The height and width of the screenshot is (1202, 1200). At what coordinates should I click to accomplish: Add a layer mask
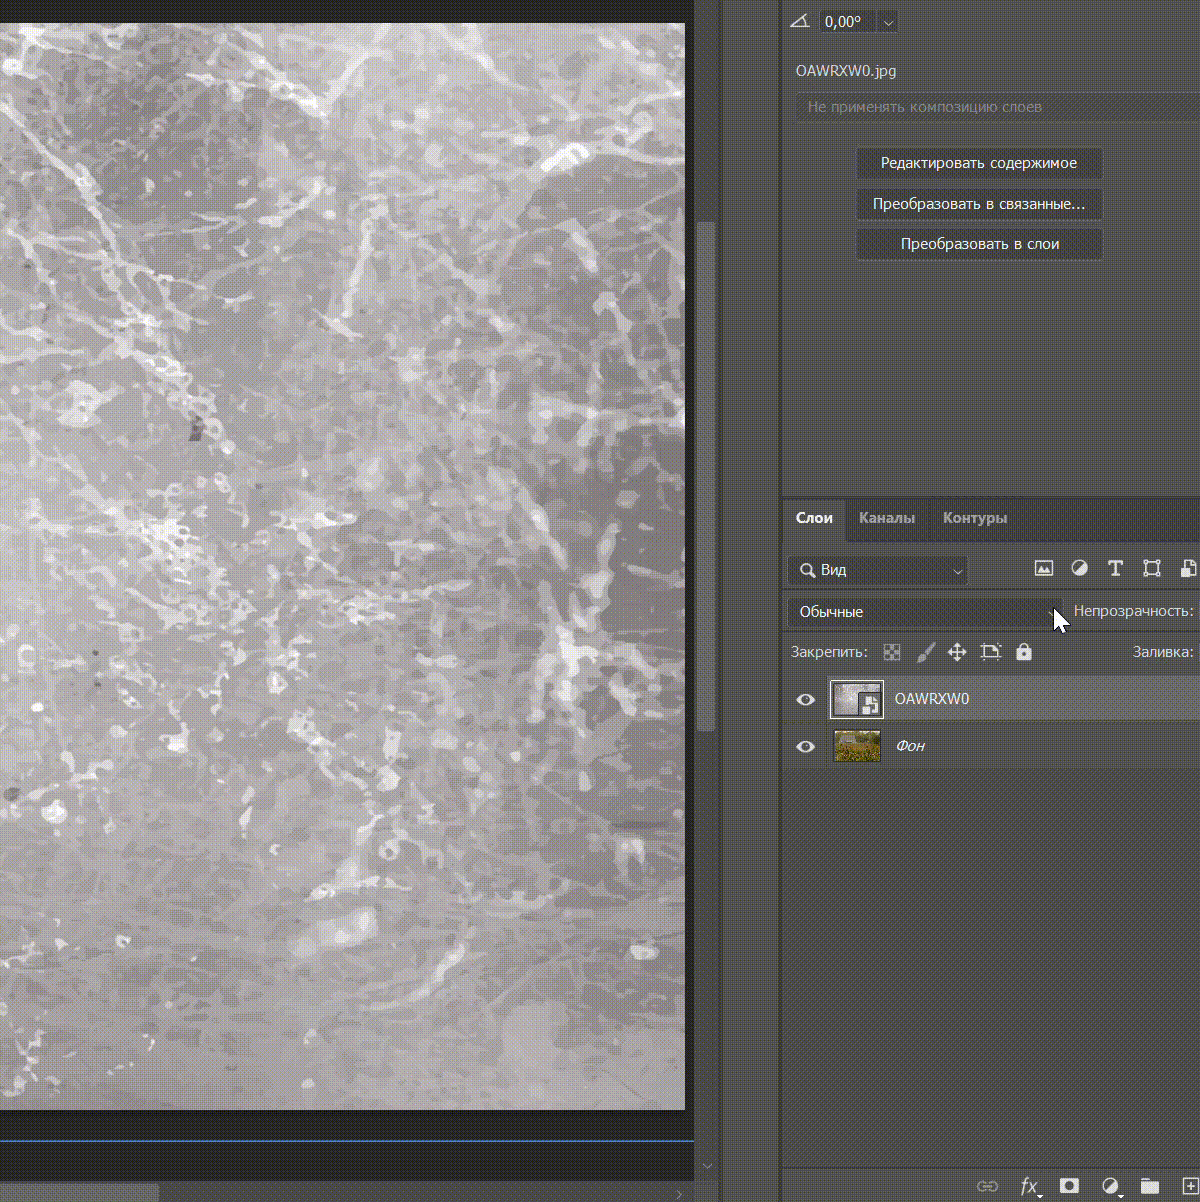click(x=1070, y=1186)
